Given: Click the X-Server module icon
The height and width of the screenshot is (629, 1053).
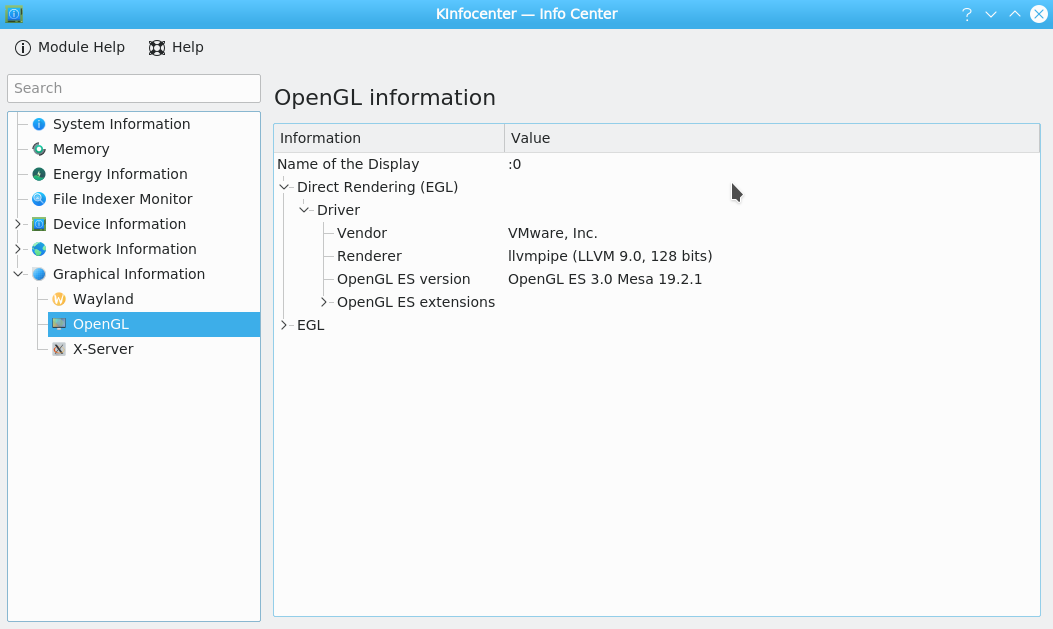Looking at the screenshot, I should click(59, 349).
